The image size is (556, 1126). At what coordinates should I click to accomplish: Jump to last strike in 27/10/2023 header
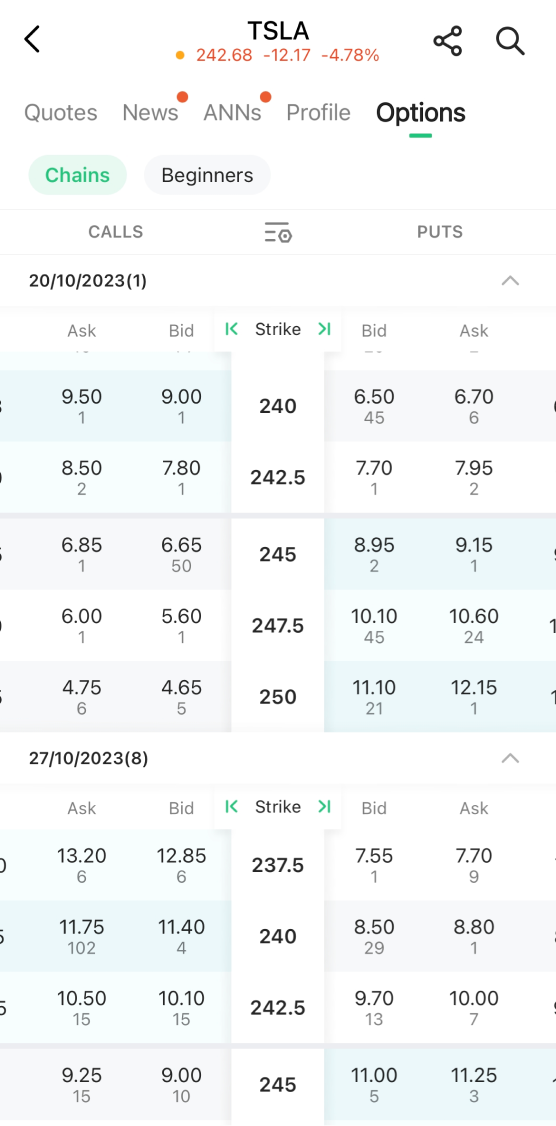click(325, 806)
